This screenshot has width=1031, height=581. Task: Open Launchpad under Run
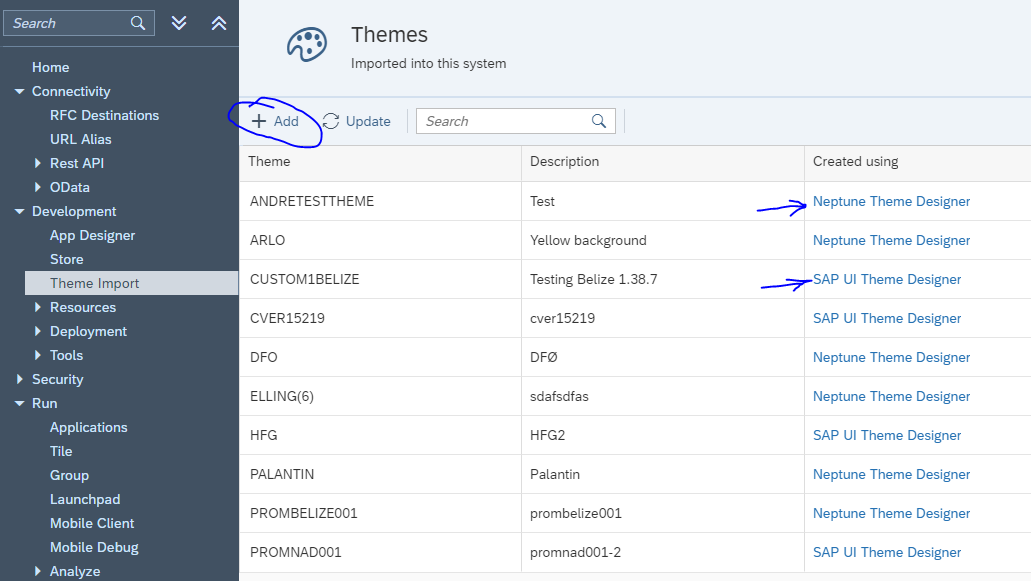pos(85,500)
